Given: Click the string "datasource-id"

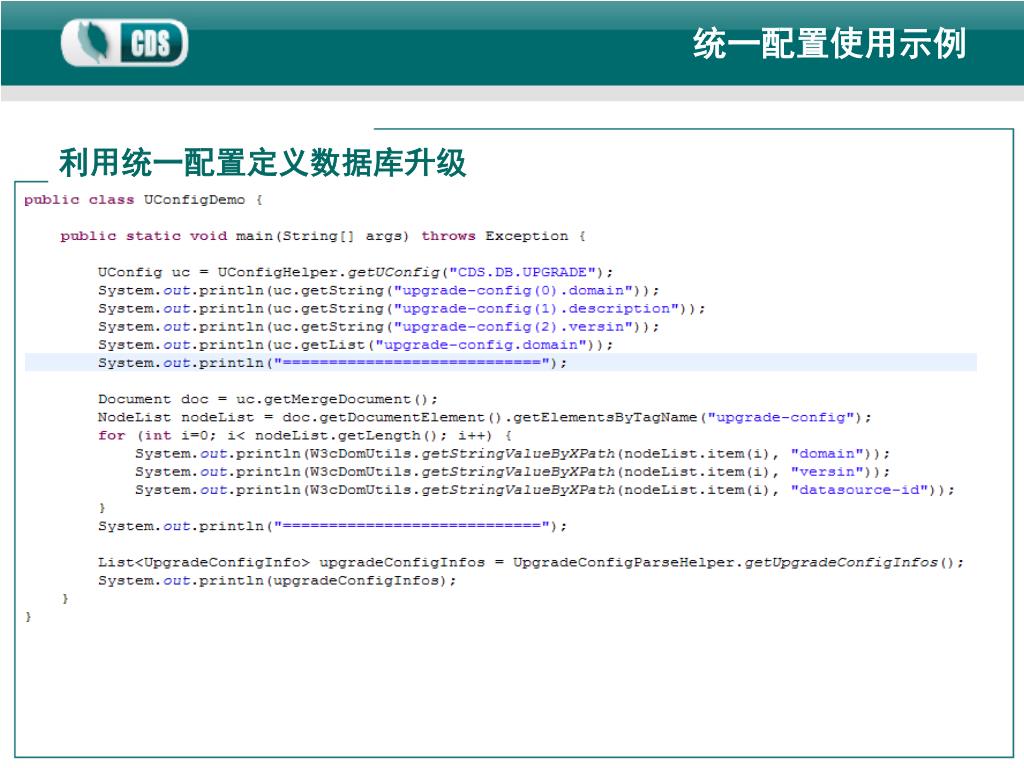Looking at the screenshot, I should tap(860, 490).
